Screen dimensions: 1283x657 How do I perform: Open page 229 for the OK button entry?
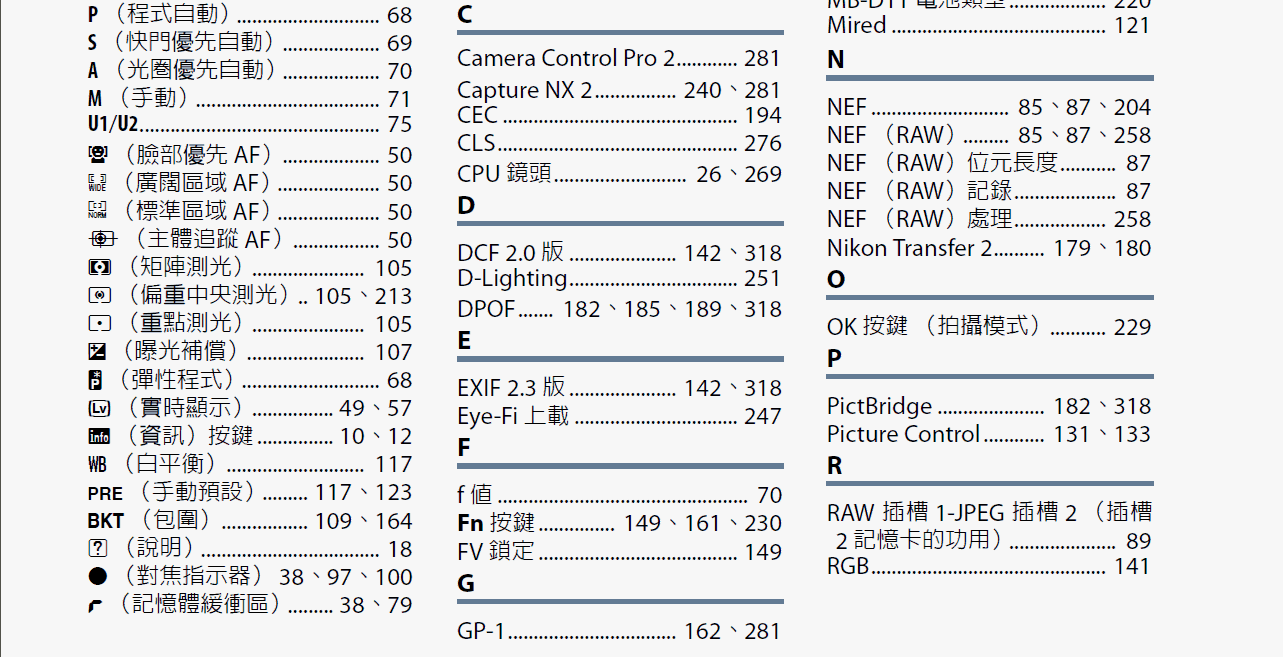[1132, 327]
